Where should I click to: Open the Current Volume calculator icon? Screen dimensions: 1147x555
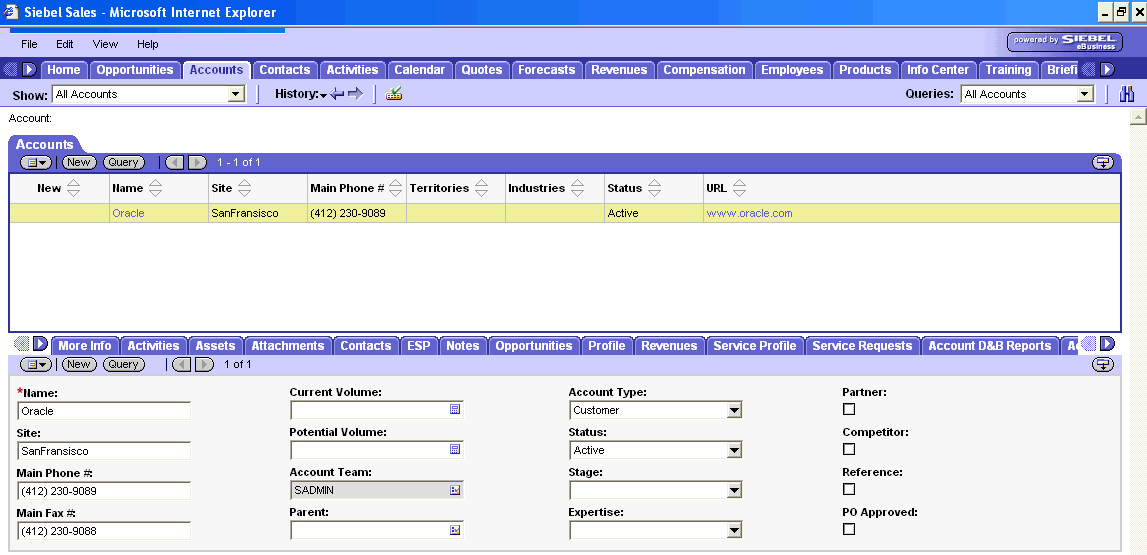click(x=455, y=410)
